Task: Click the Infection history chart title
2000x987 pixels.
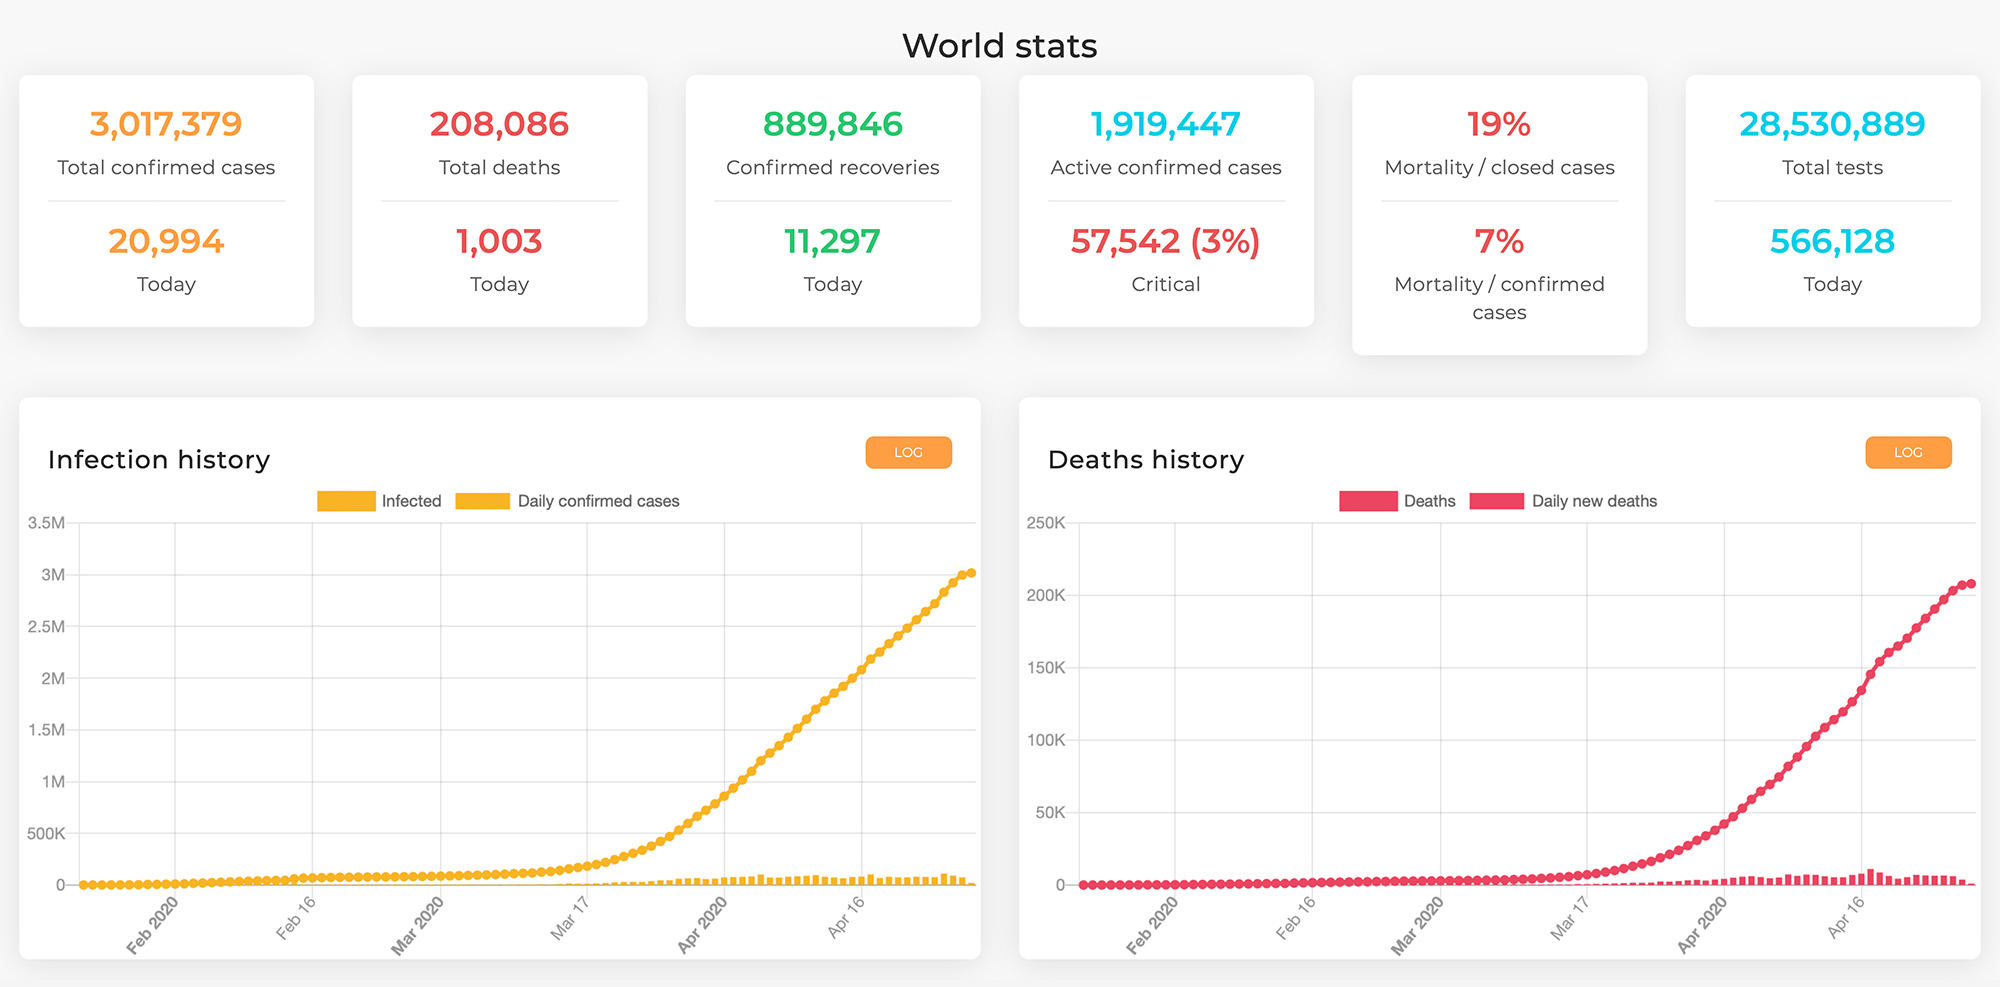Action: (x=159, y=459)
